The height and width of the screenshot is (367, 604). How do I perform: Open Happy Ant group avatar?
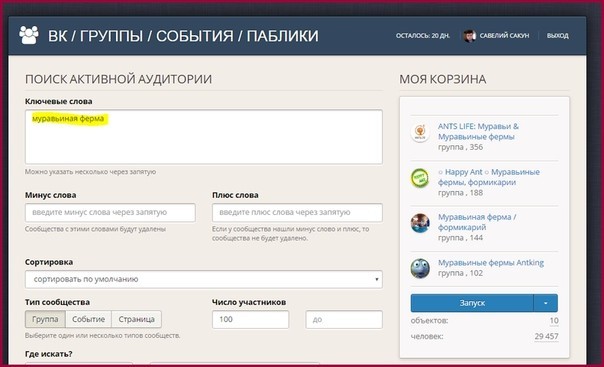click(x=420, y=178)
